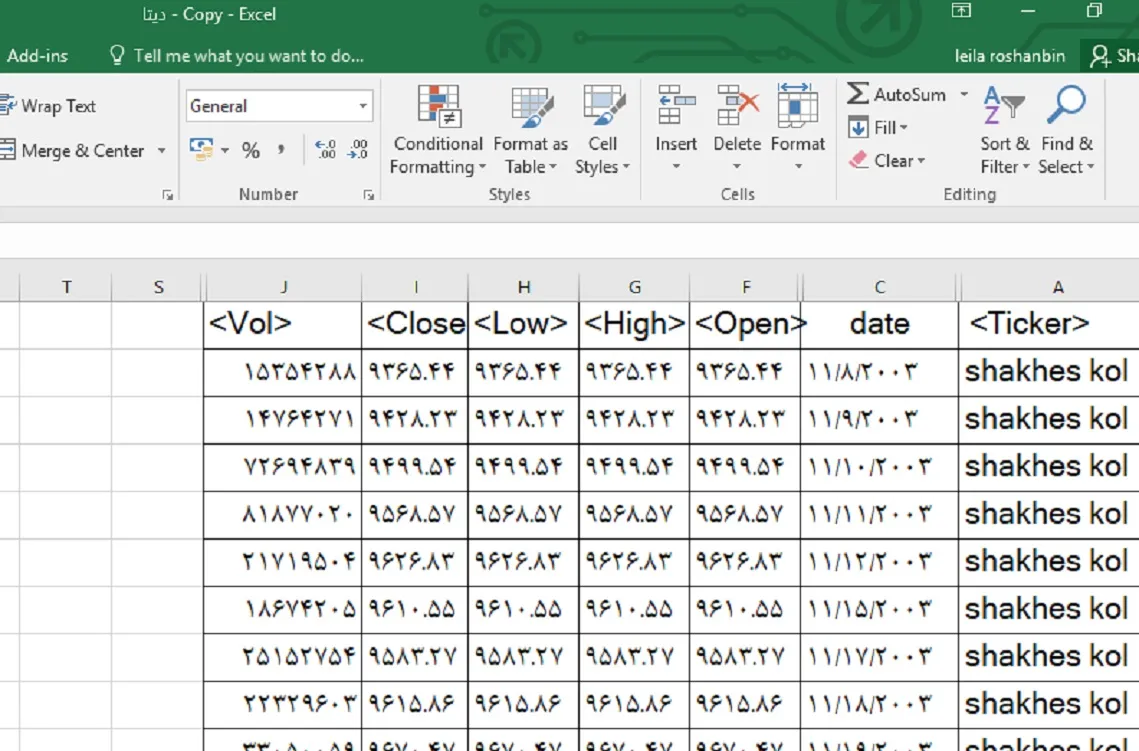The image size is (1139, 751).
Task: Open Find & Select menu
Action: 1066,130
